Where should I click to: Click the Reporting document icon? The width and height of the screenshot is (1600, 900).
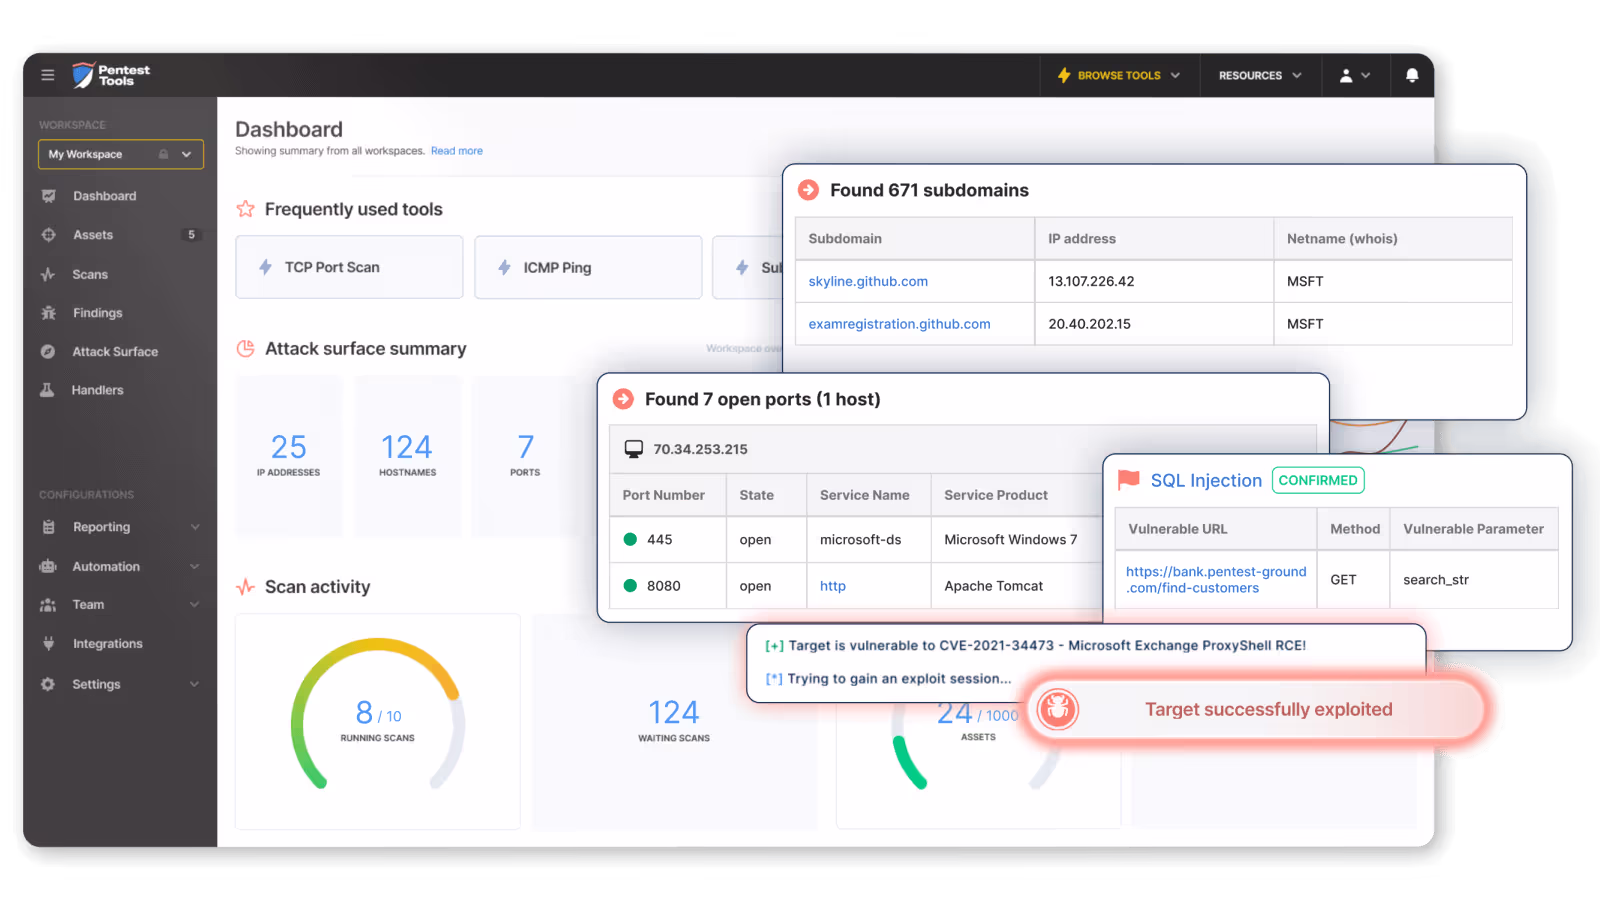[48, 527]
